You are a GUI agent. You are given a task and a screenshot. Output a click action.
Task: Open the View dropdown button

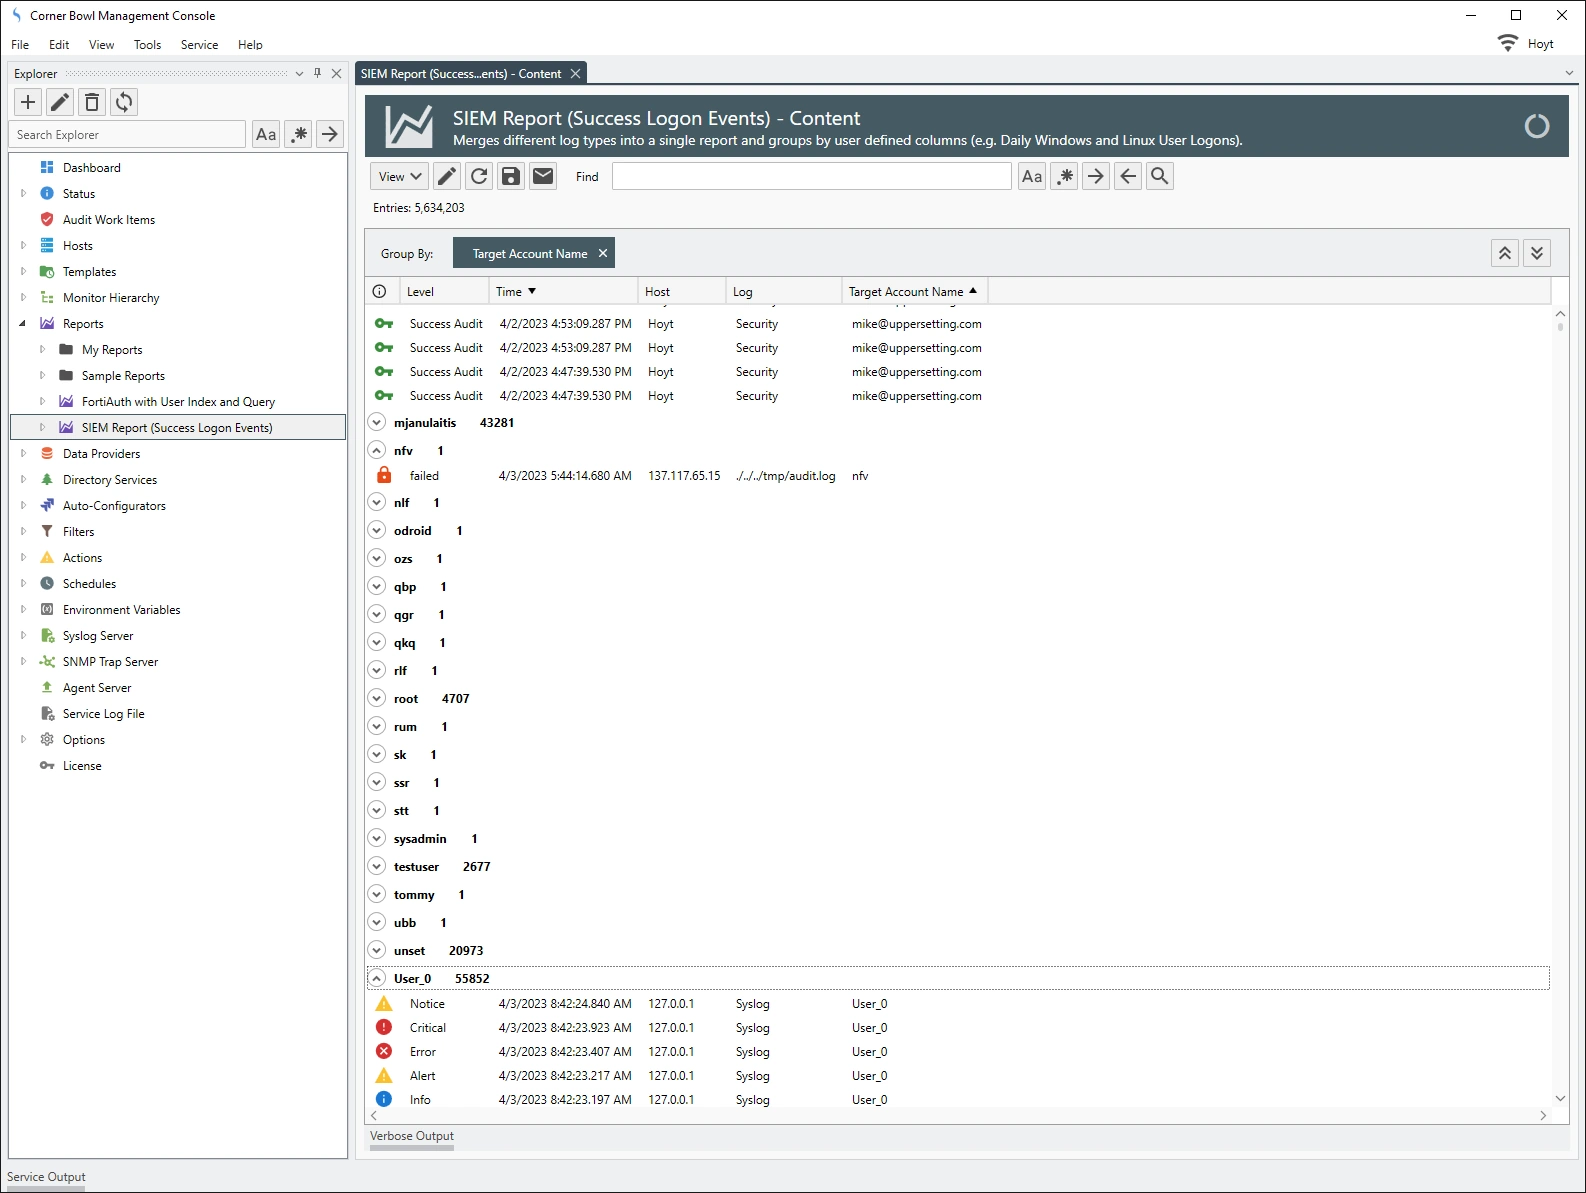[x=399, y=176]
